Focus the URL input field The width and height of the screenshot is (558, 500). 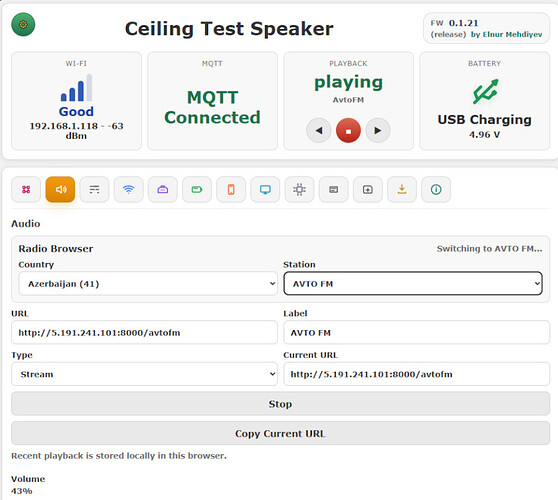[x=144, y=332]
